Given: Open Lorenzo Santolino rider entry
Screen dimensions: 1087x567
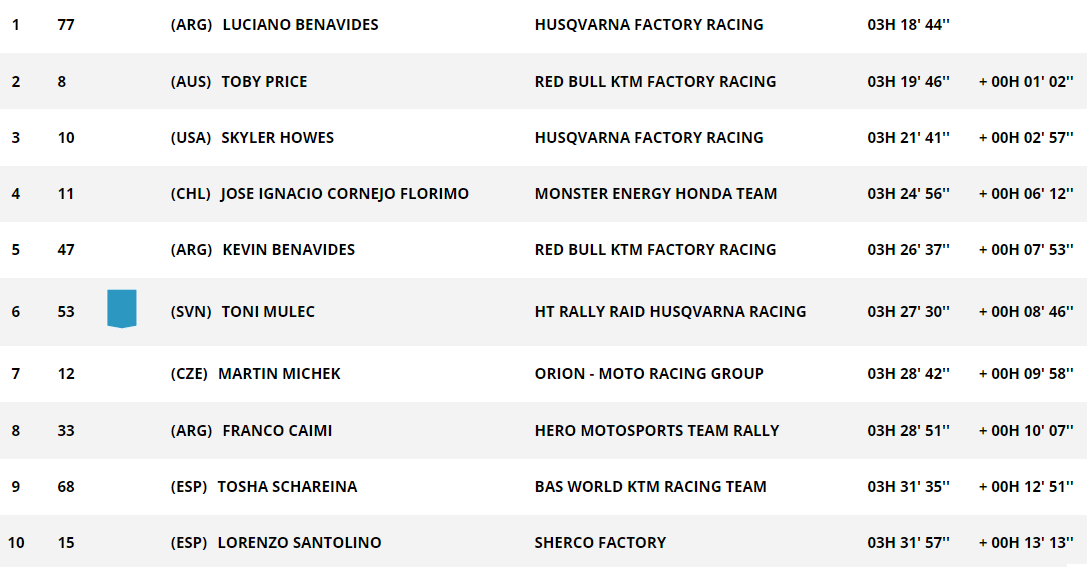Looking at the screenshot, I should 299,543.
